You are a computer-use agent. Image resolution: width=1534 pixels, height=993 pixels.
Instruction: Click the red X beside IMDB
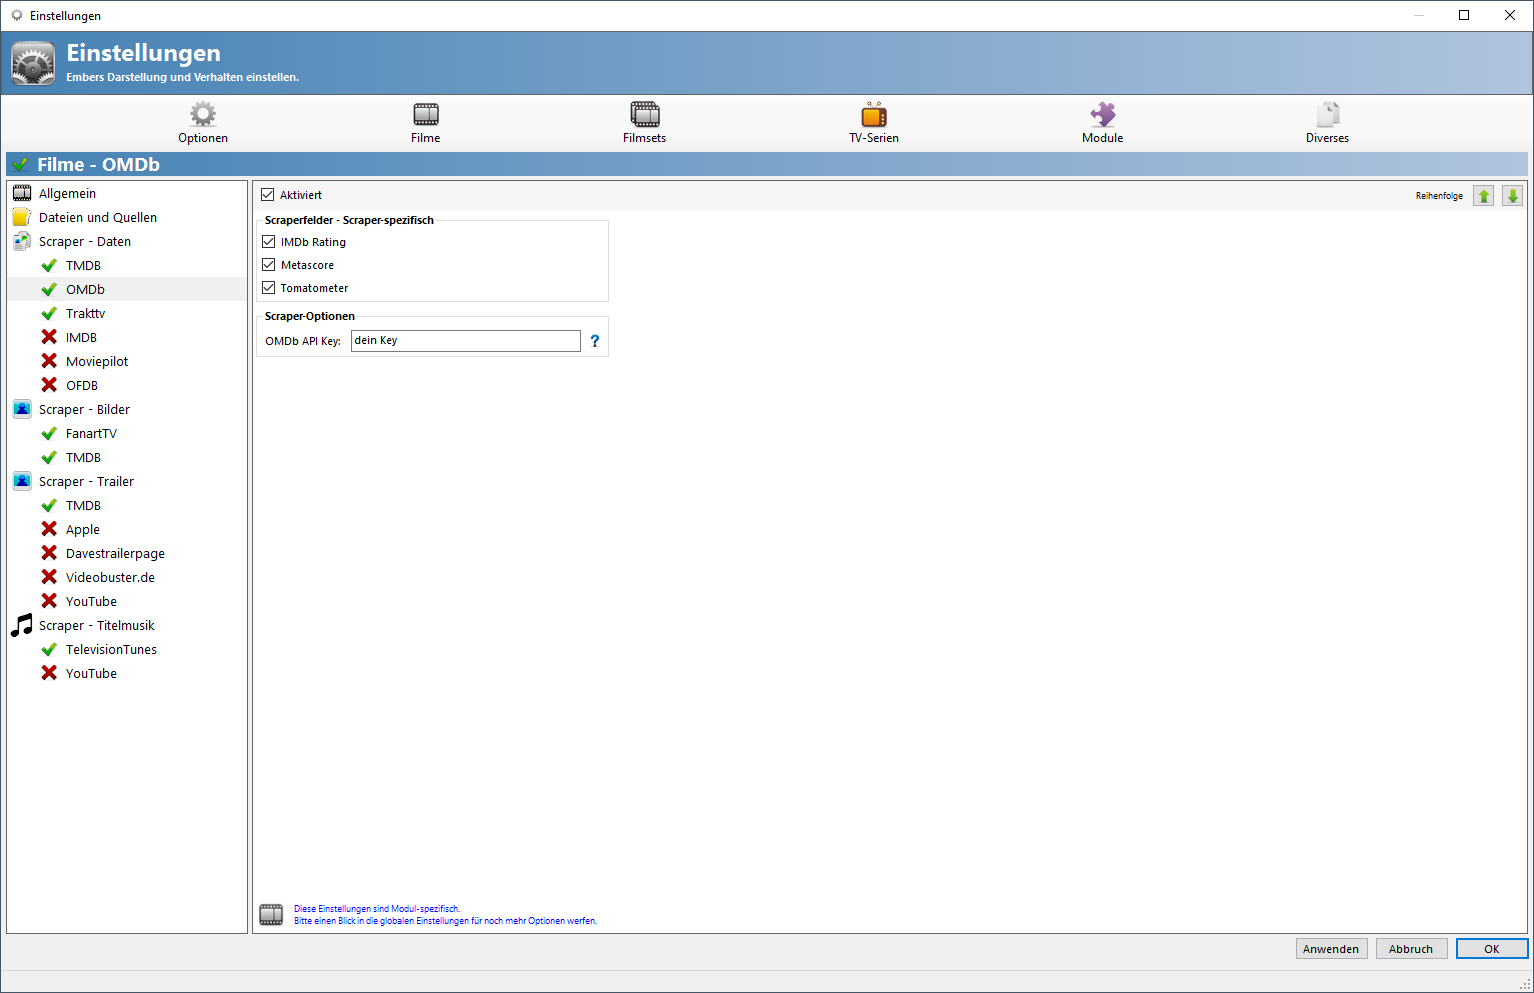pyautogui.click(x=49, y=337)
